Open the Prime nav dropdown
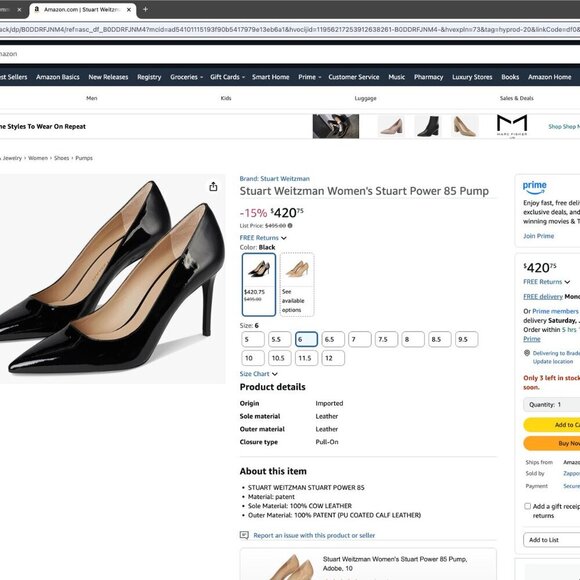This screenshot has height=580, width=580. click(310, 77)
